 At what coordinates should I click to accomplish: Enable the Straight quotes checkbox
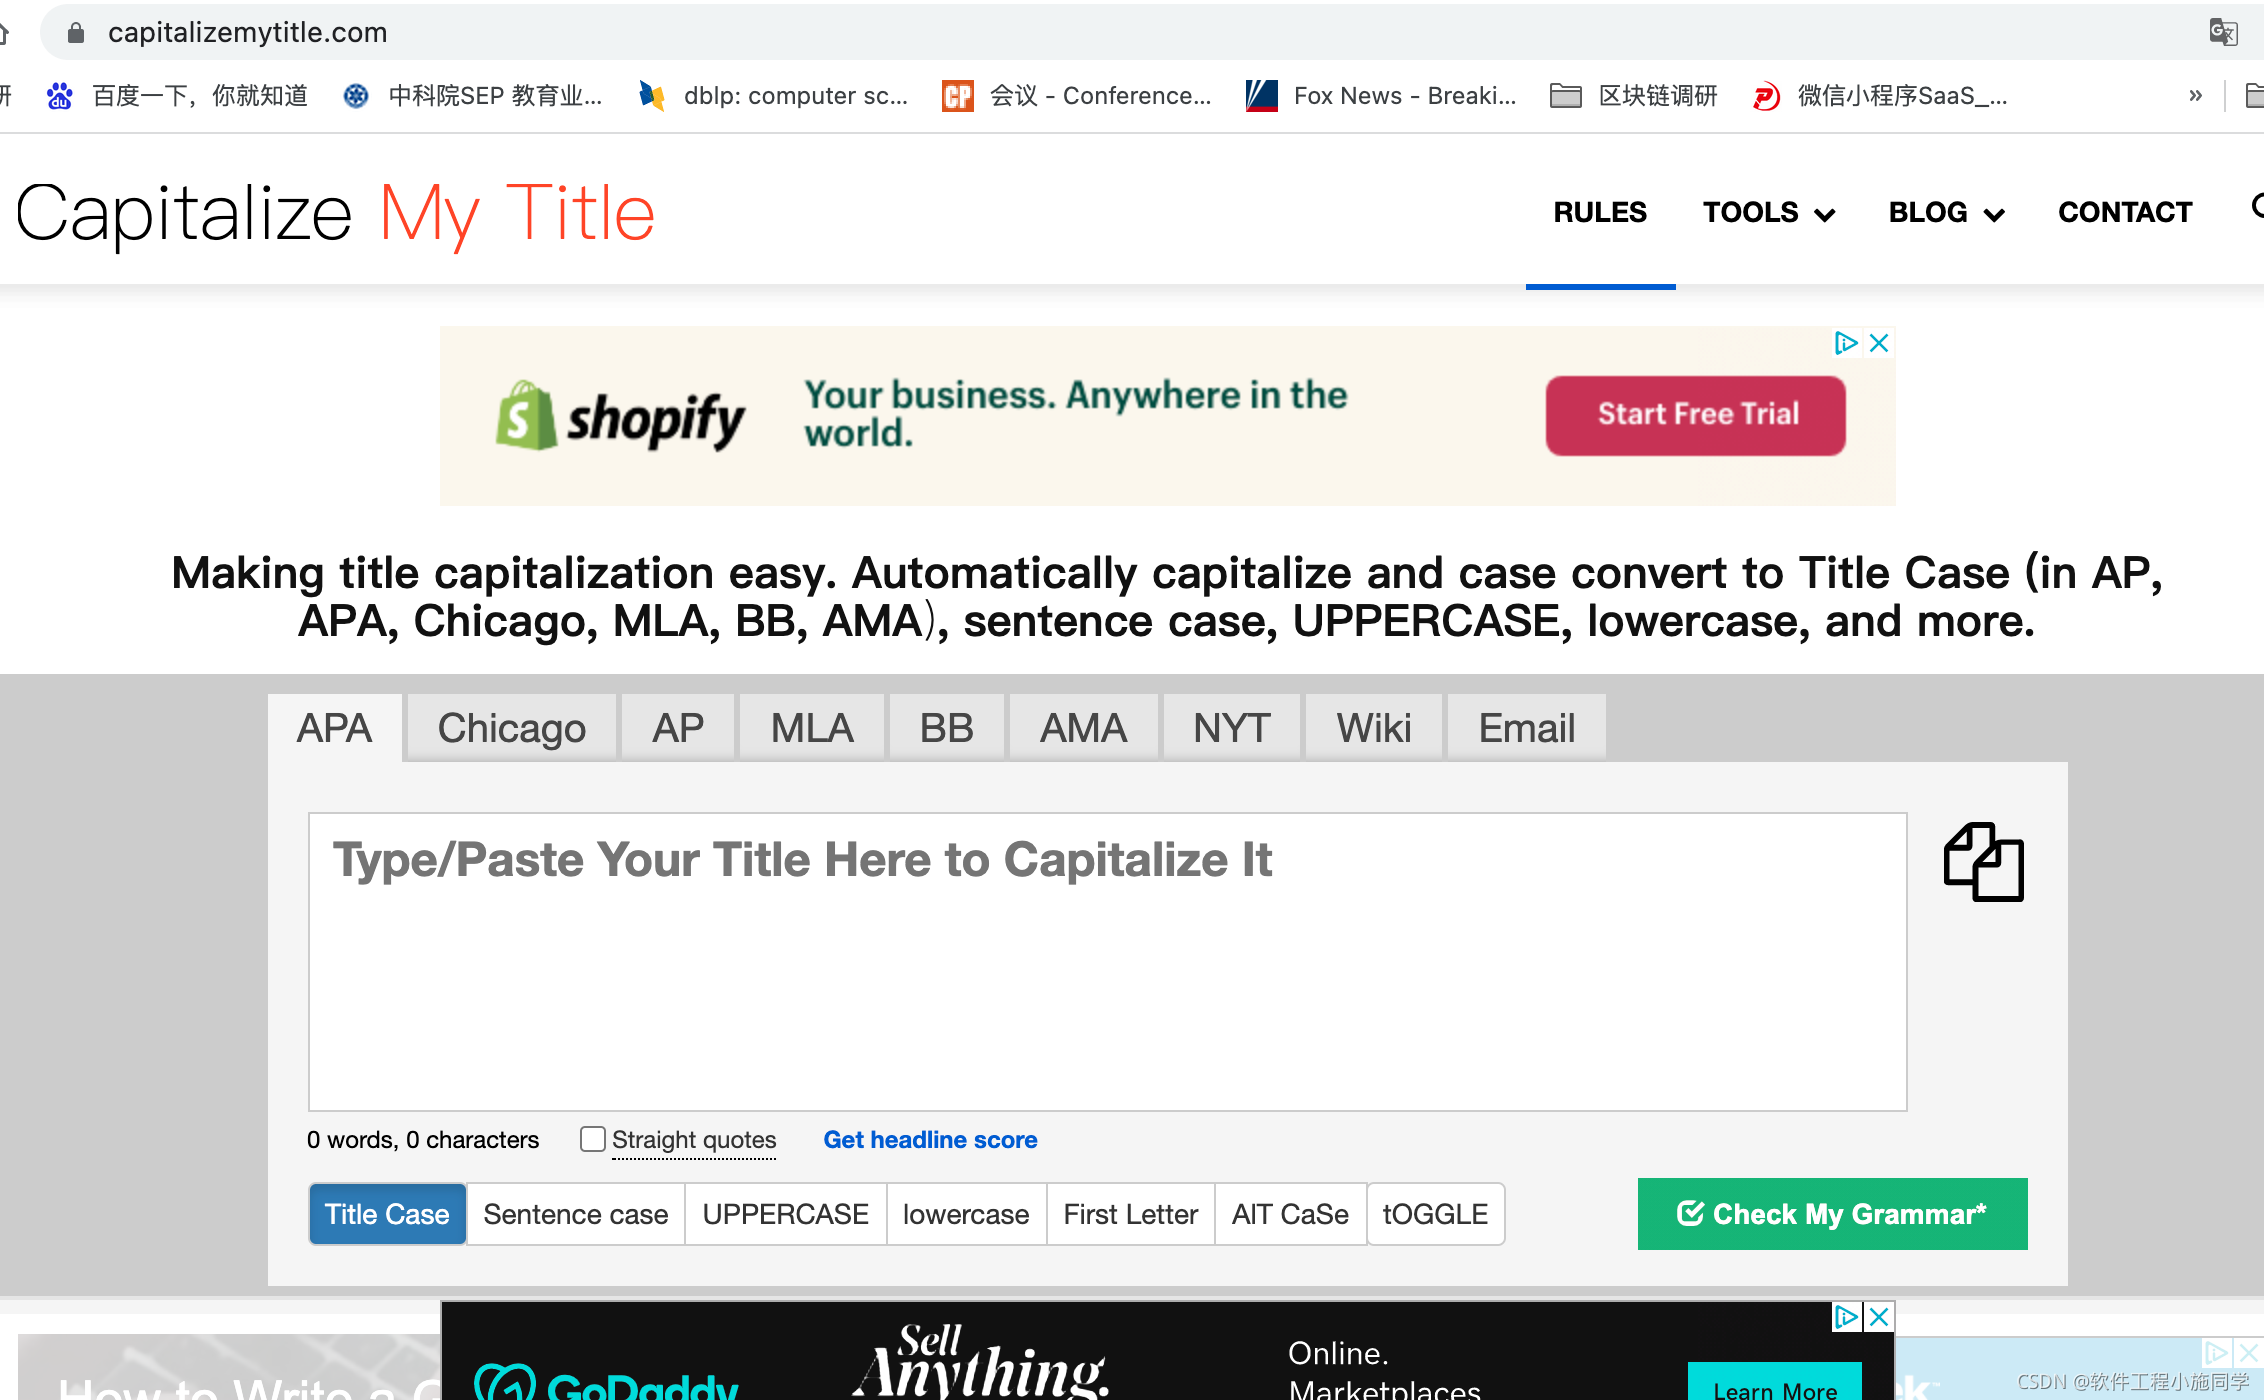590,1138
